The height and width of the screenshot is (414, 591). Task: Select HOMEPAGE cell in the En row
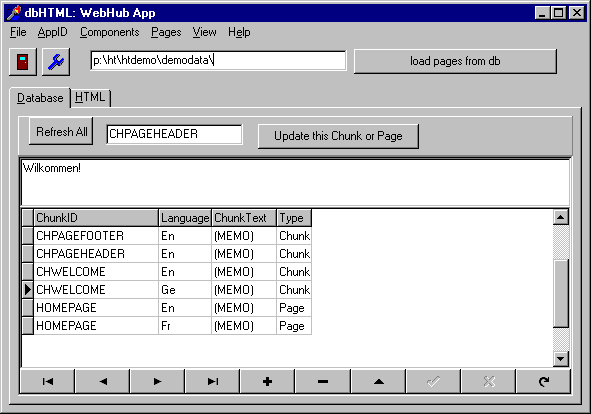coord(96,308)
